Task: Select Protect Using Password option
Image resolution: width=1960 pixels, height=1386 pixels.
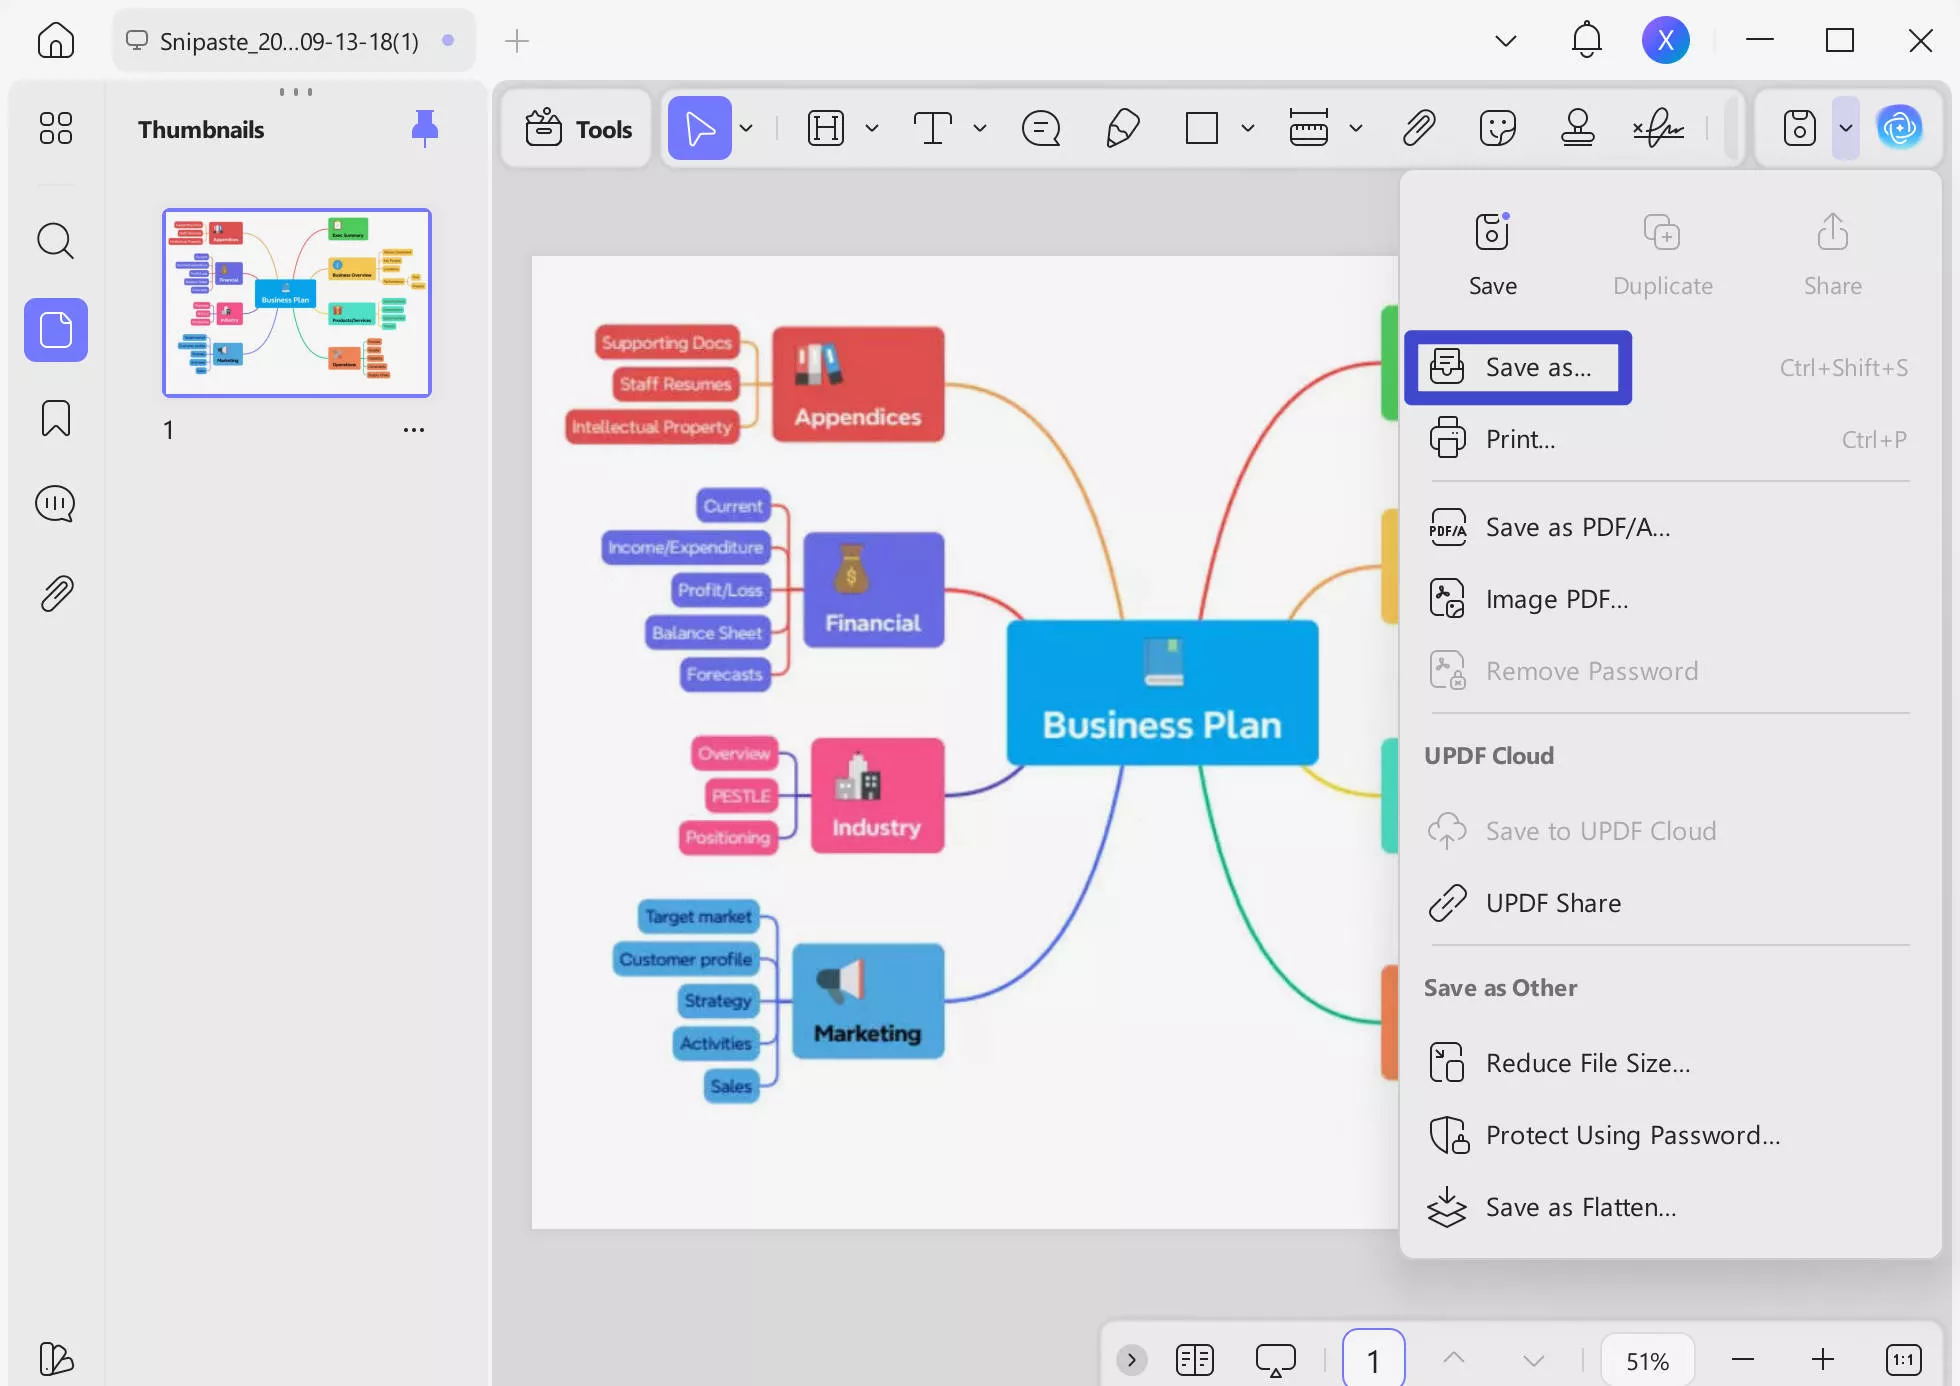Action: pos(1633,1135)
